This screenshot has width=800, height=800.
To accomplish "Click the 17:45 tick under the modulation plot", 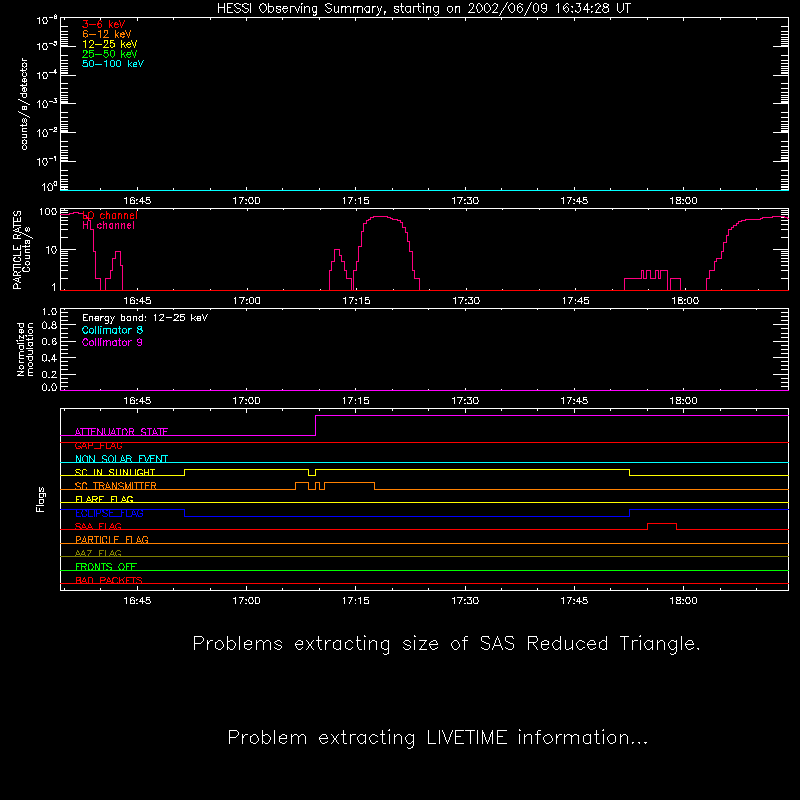I will [x=574, y=401].
